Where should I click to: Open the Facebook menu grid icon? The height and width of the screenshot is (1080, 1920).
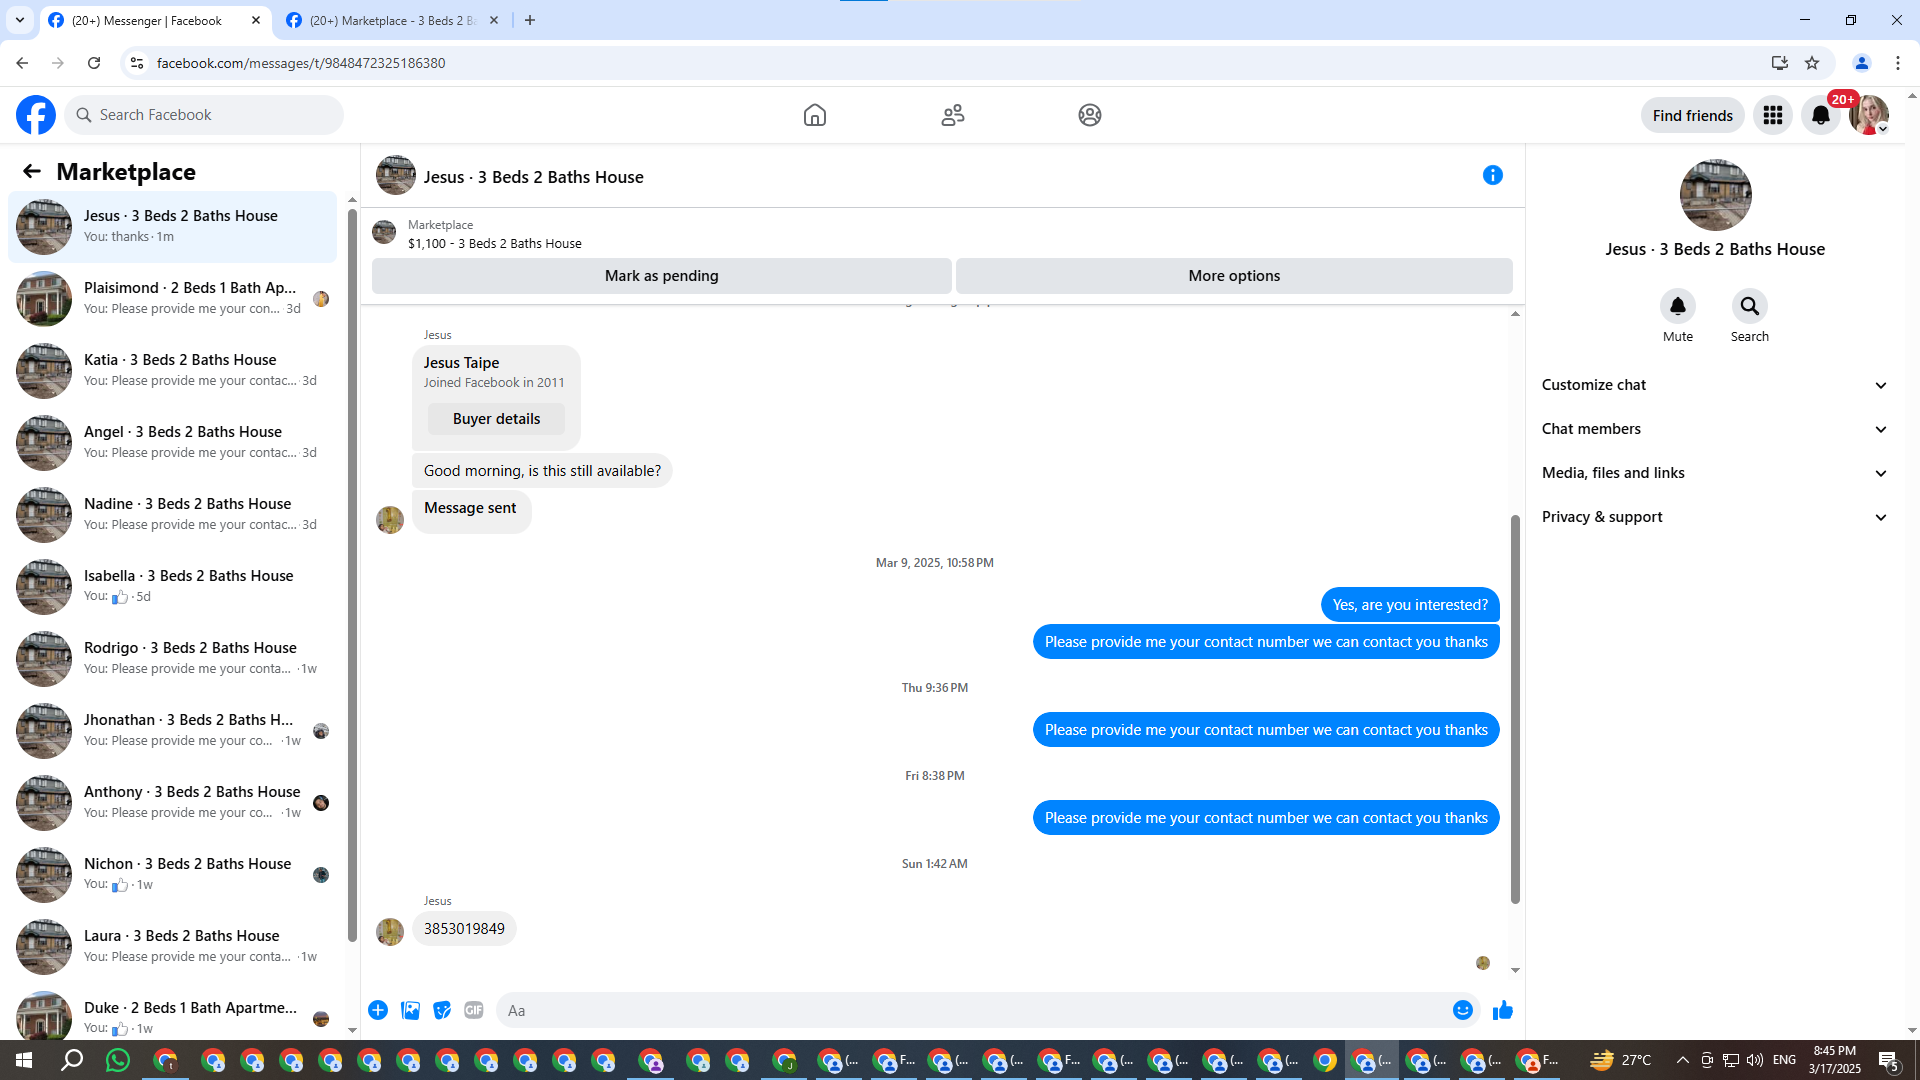pos(1773,115)
